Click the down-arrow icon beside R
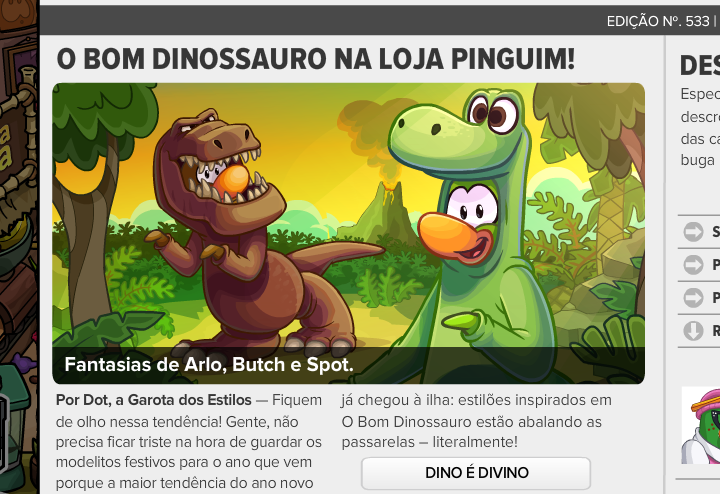The width and height of the screenshot is (720, 494). coord(693,331)
